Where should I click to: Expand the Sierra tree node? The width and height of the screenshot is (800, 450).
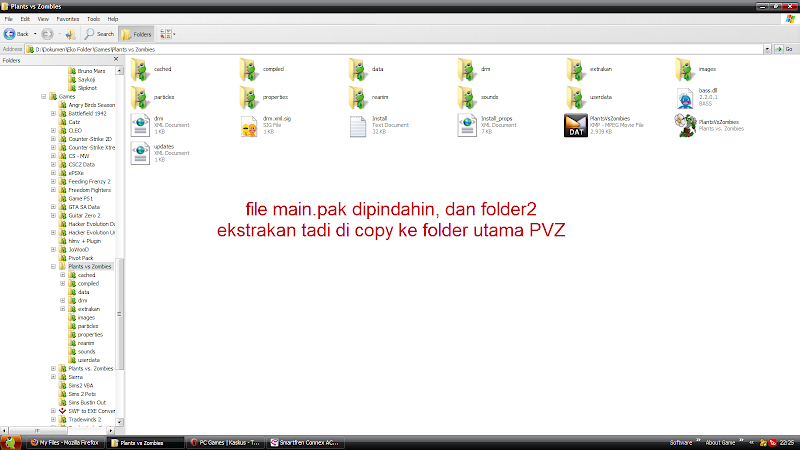click(x=53, y=377)
